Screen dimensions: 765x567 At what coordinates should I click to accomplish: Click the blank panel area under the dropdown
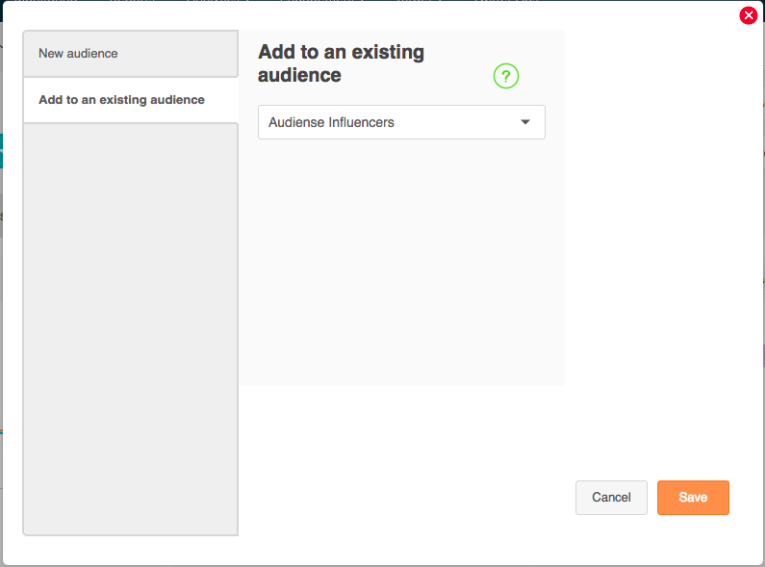pyautogui.click(x=402, y=261)
